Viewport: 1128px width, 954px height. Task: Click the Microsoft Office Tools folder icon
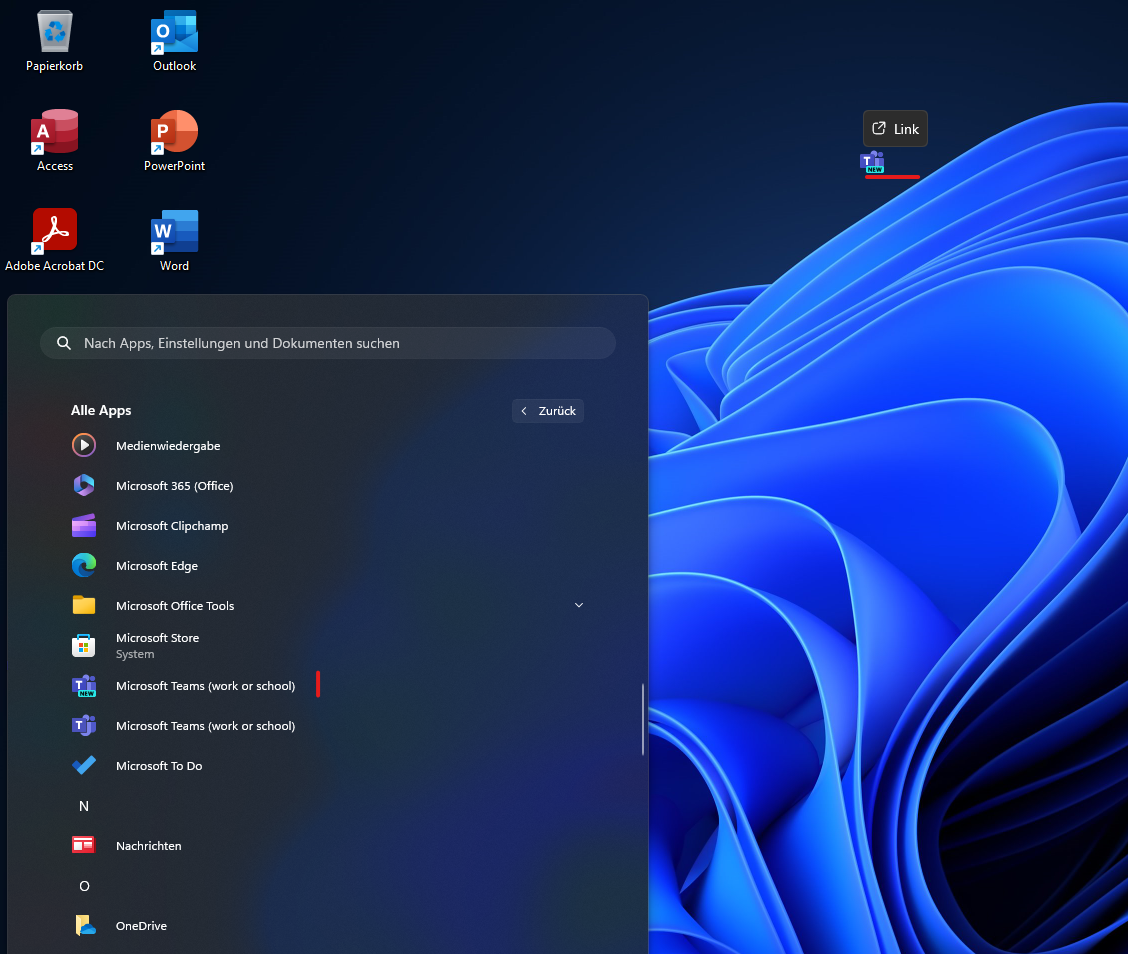84,606
